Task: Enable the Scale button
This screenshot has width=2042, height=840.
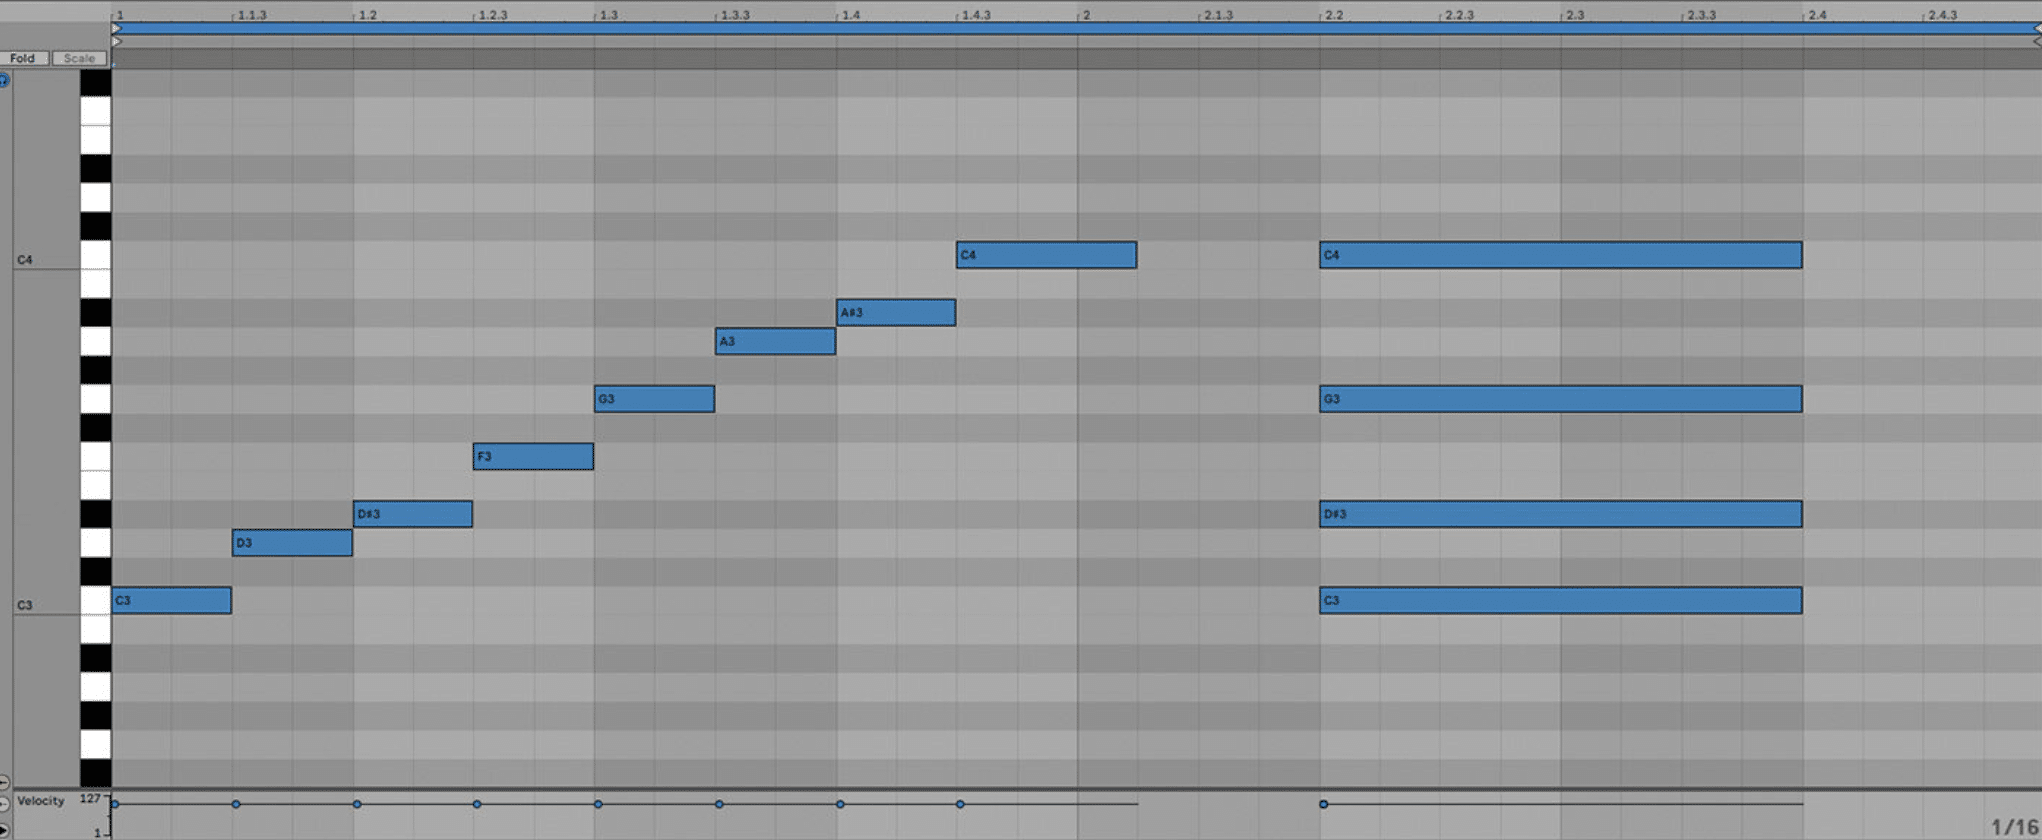Action: pyautogui.click(x=79, y=58)
